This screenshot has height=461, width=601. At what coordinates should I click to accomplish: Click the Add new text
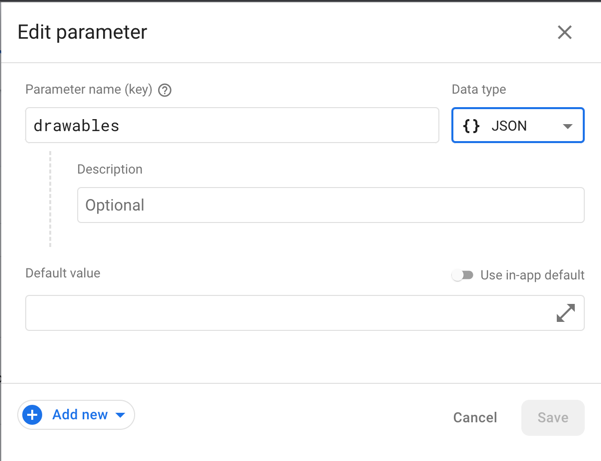pos(80,415)
